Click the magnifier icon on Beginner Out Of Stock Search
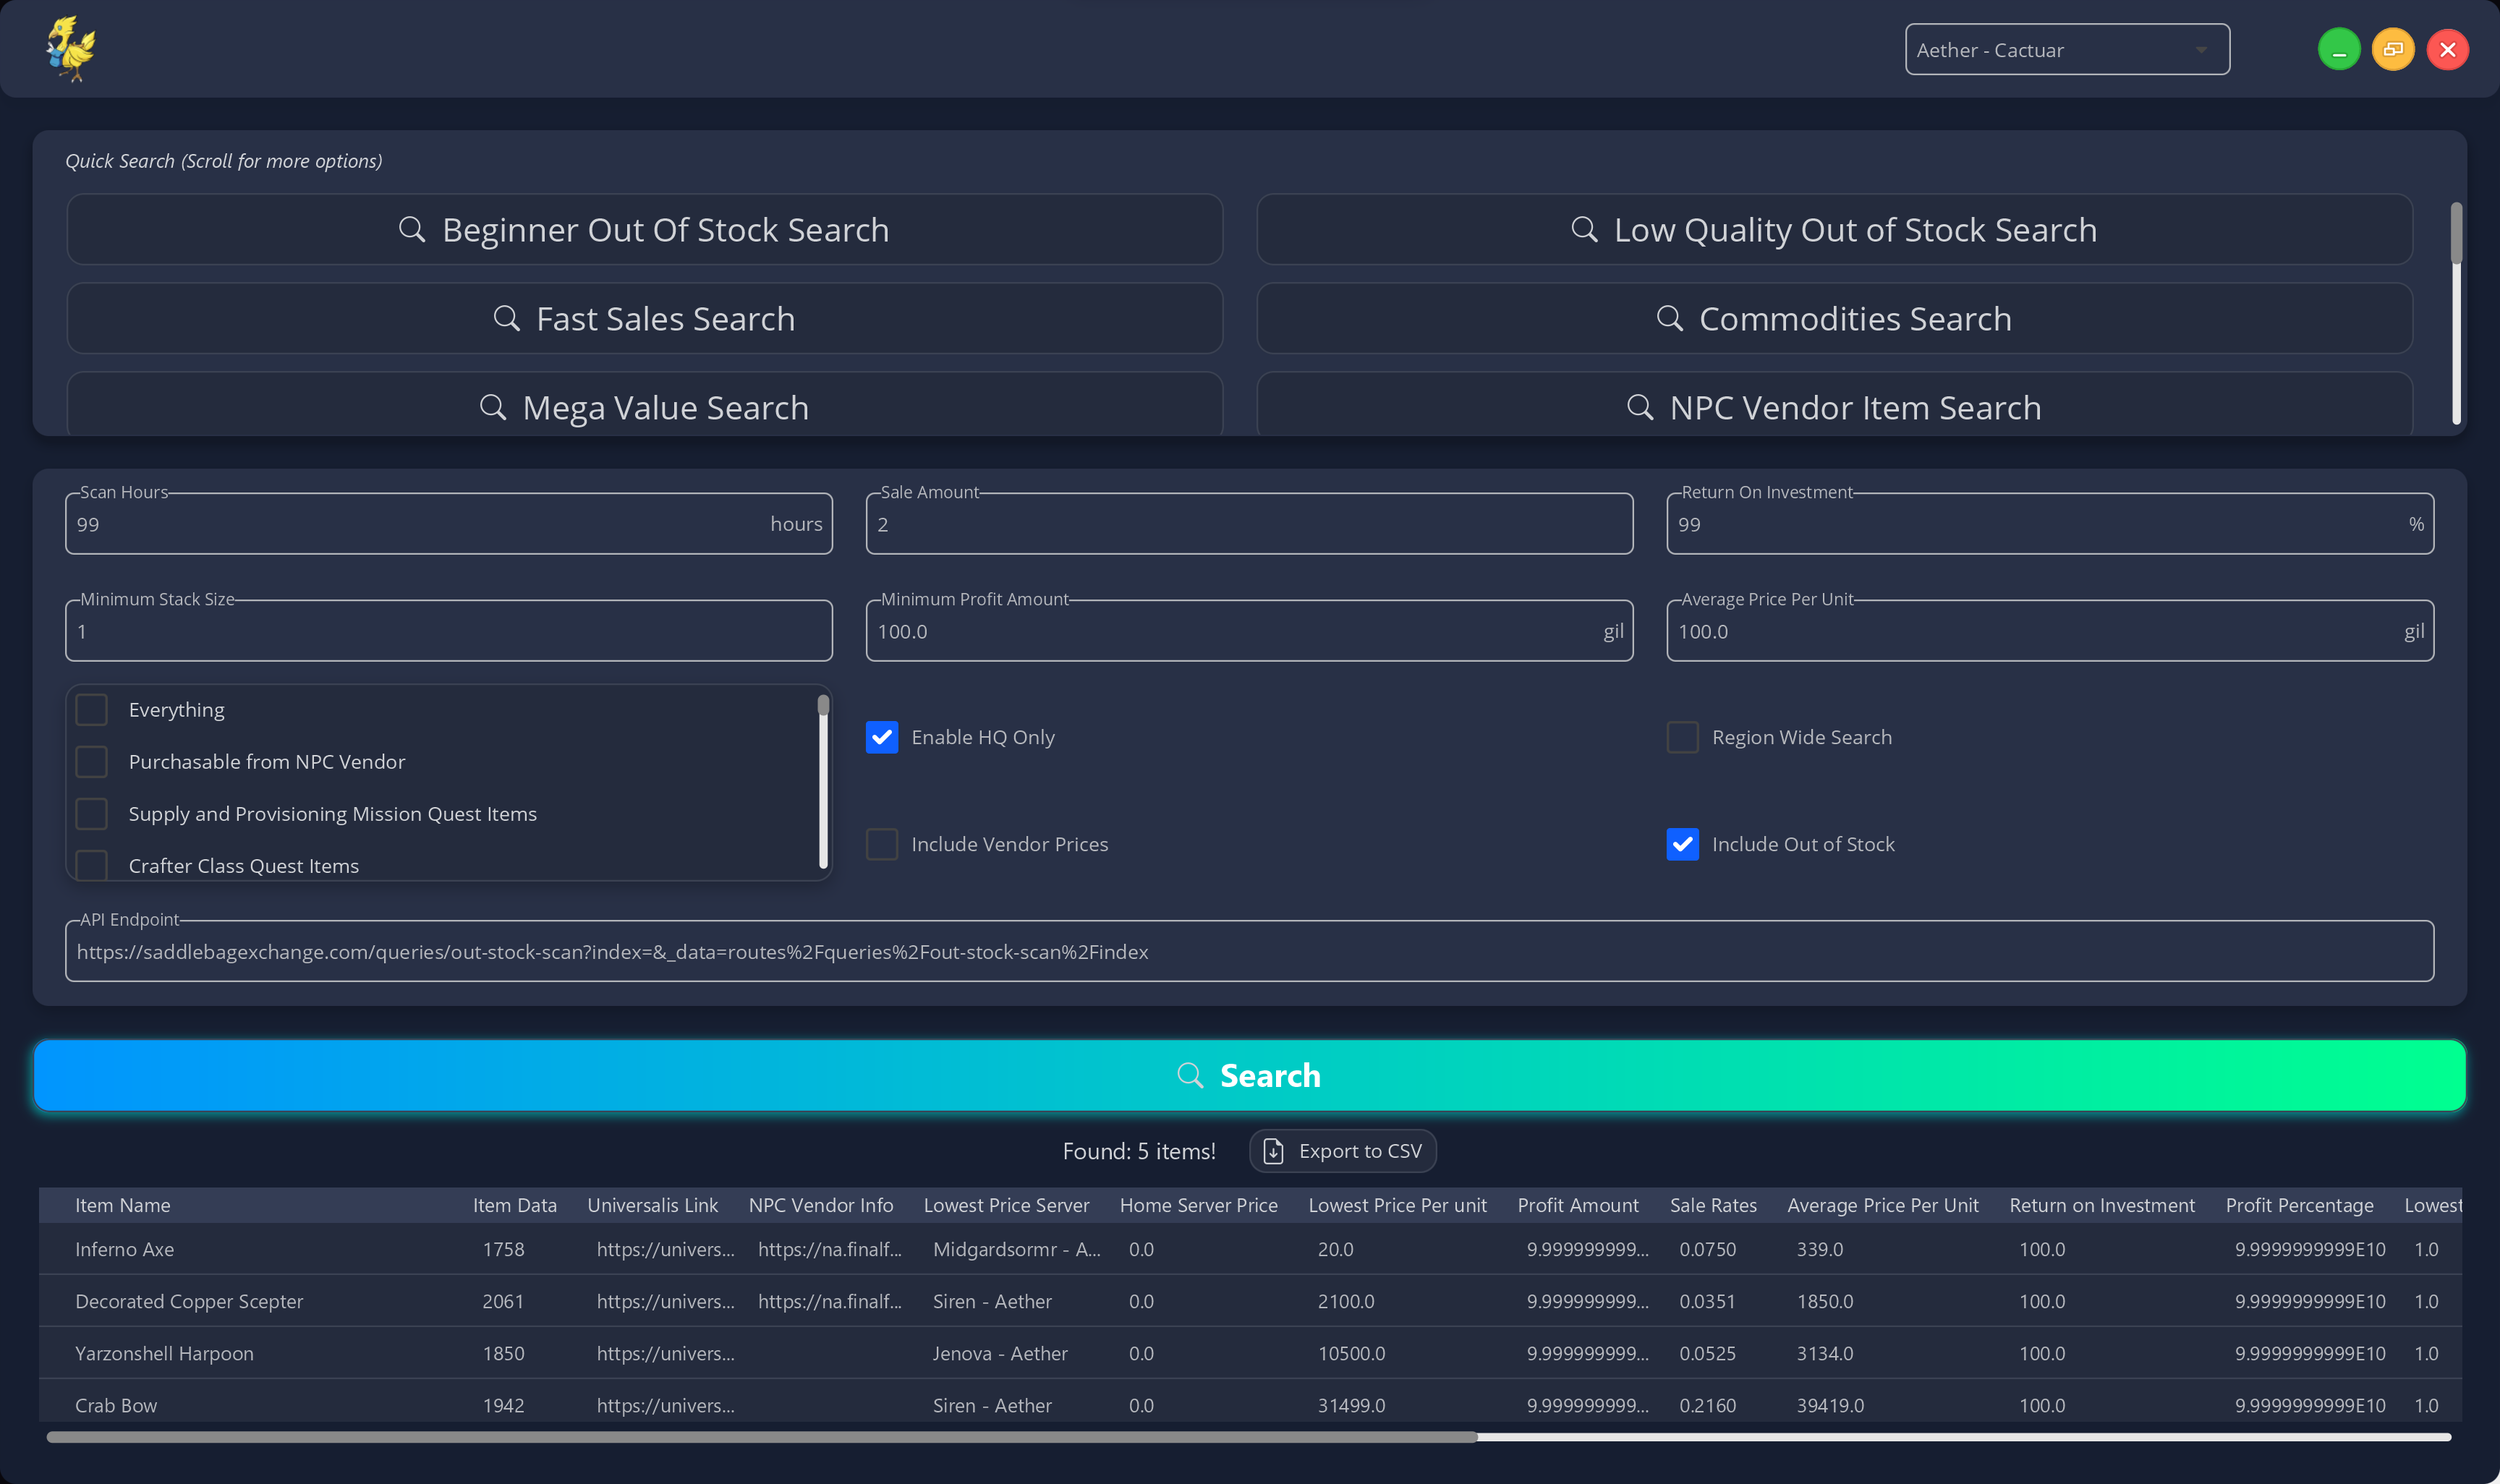Screen dimensions: 2500x1484 [x=413, y=229]
